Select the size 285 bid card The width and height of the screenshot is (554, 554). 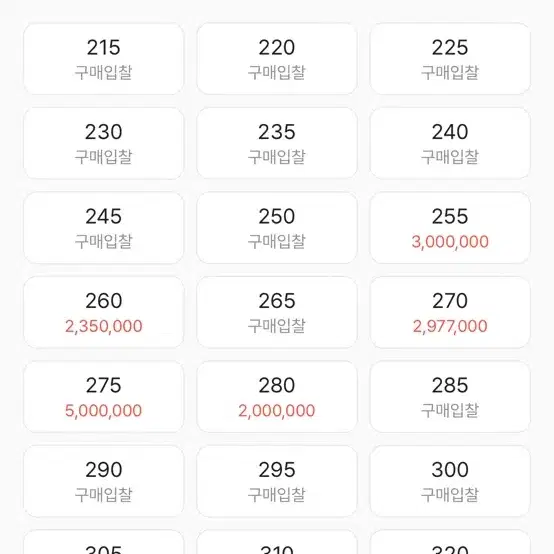(450, 397)
